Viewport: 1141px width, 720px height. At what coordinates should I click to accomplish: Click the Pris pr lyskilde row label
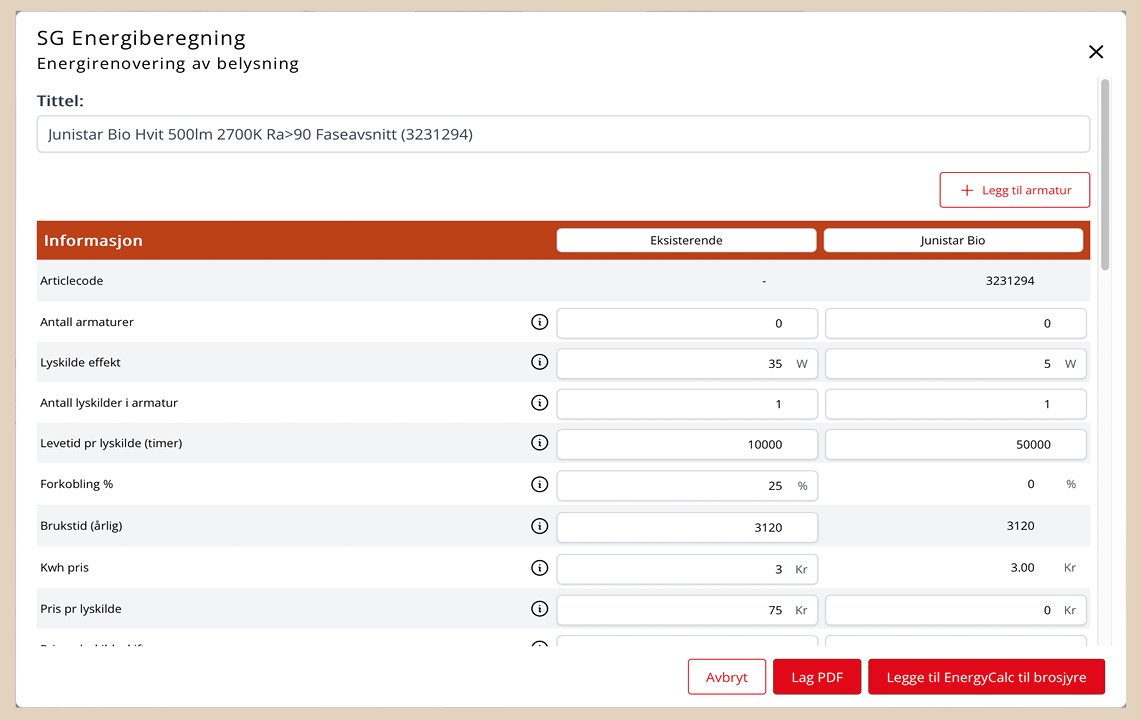pos(81,609)
